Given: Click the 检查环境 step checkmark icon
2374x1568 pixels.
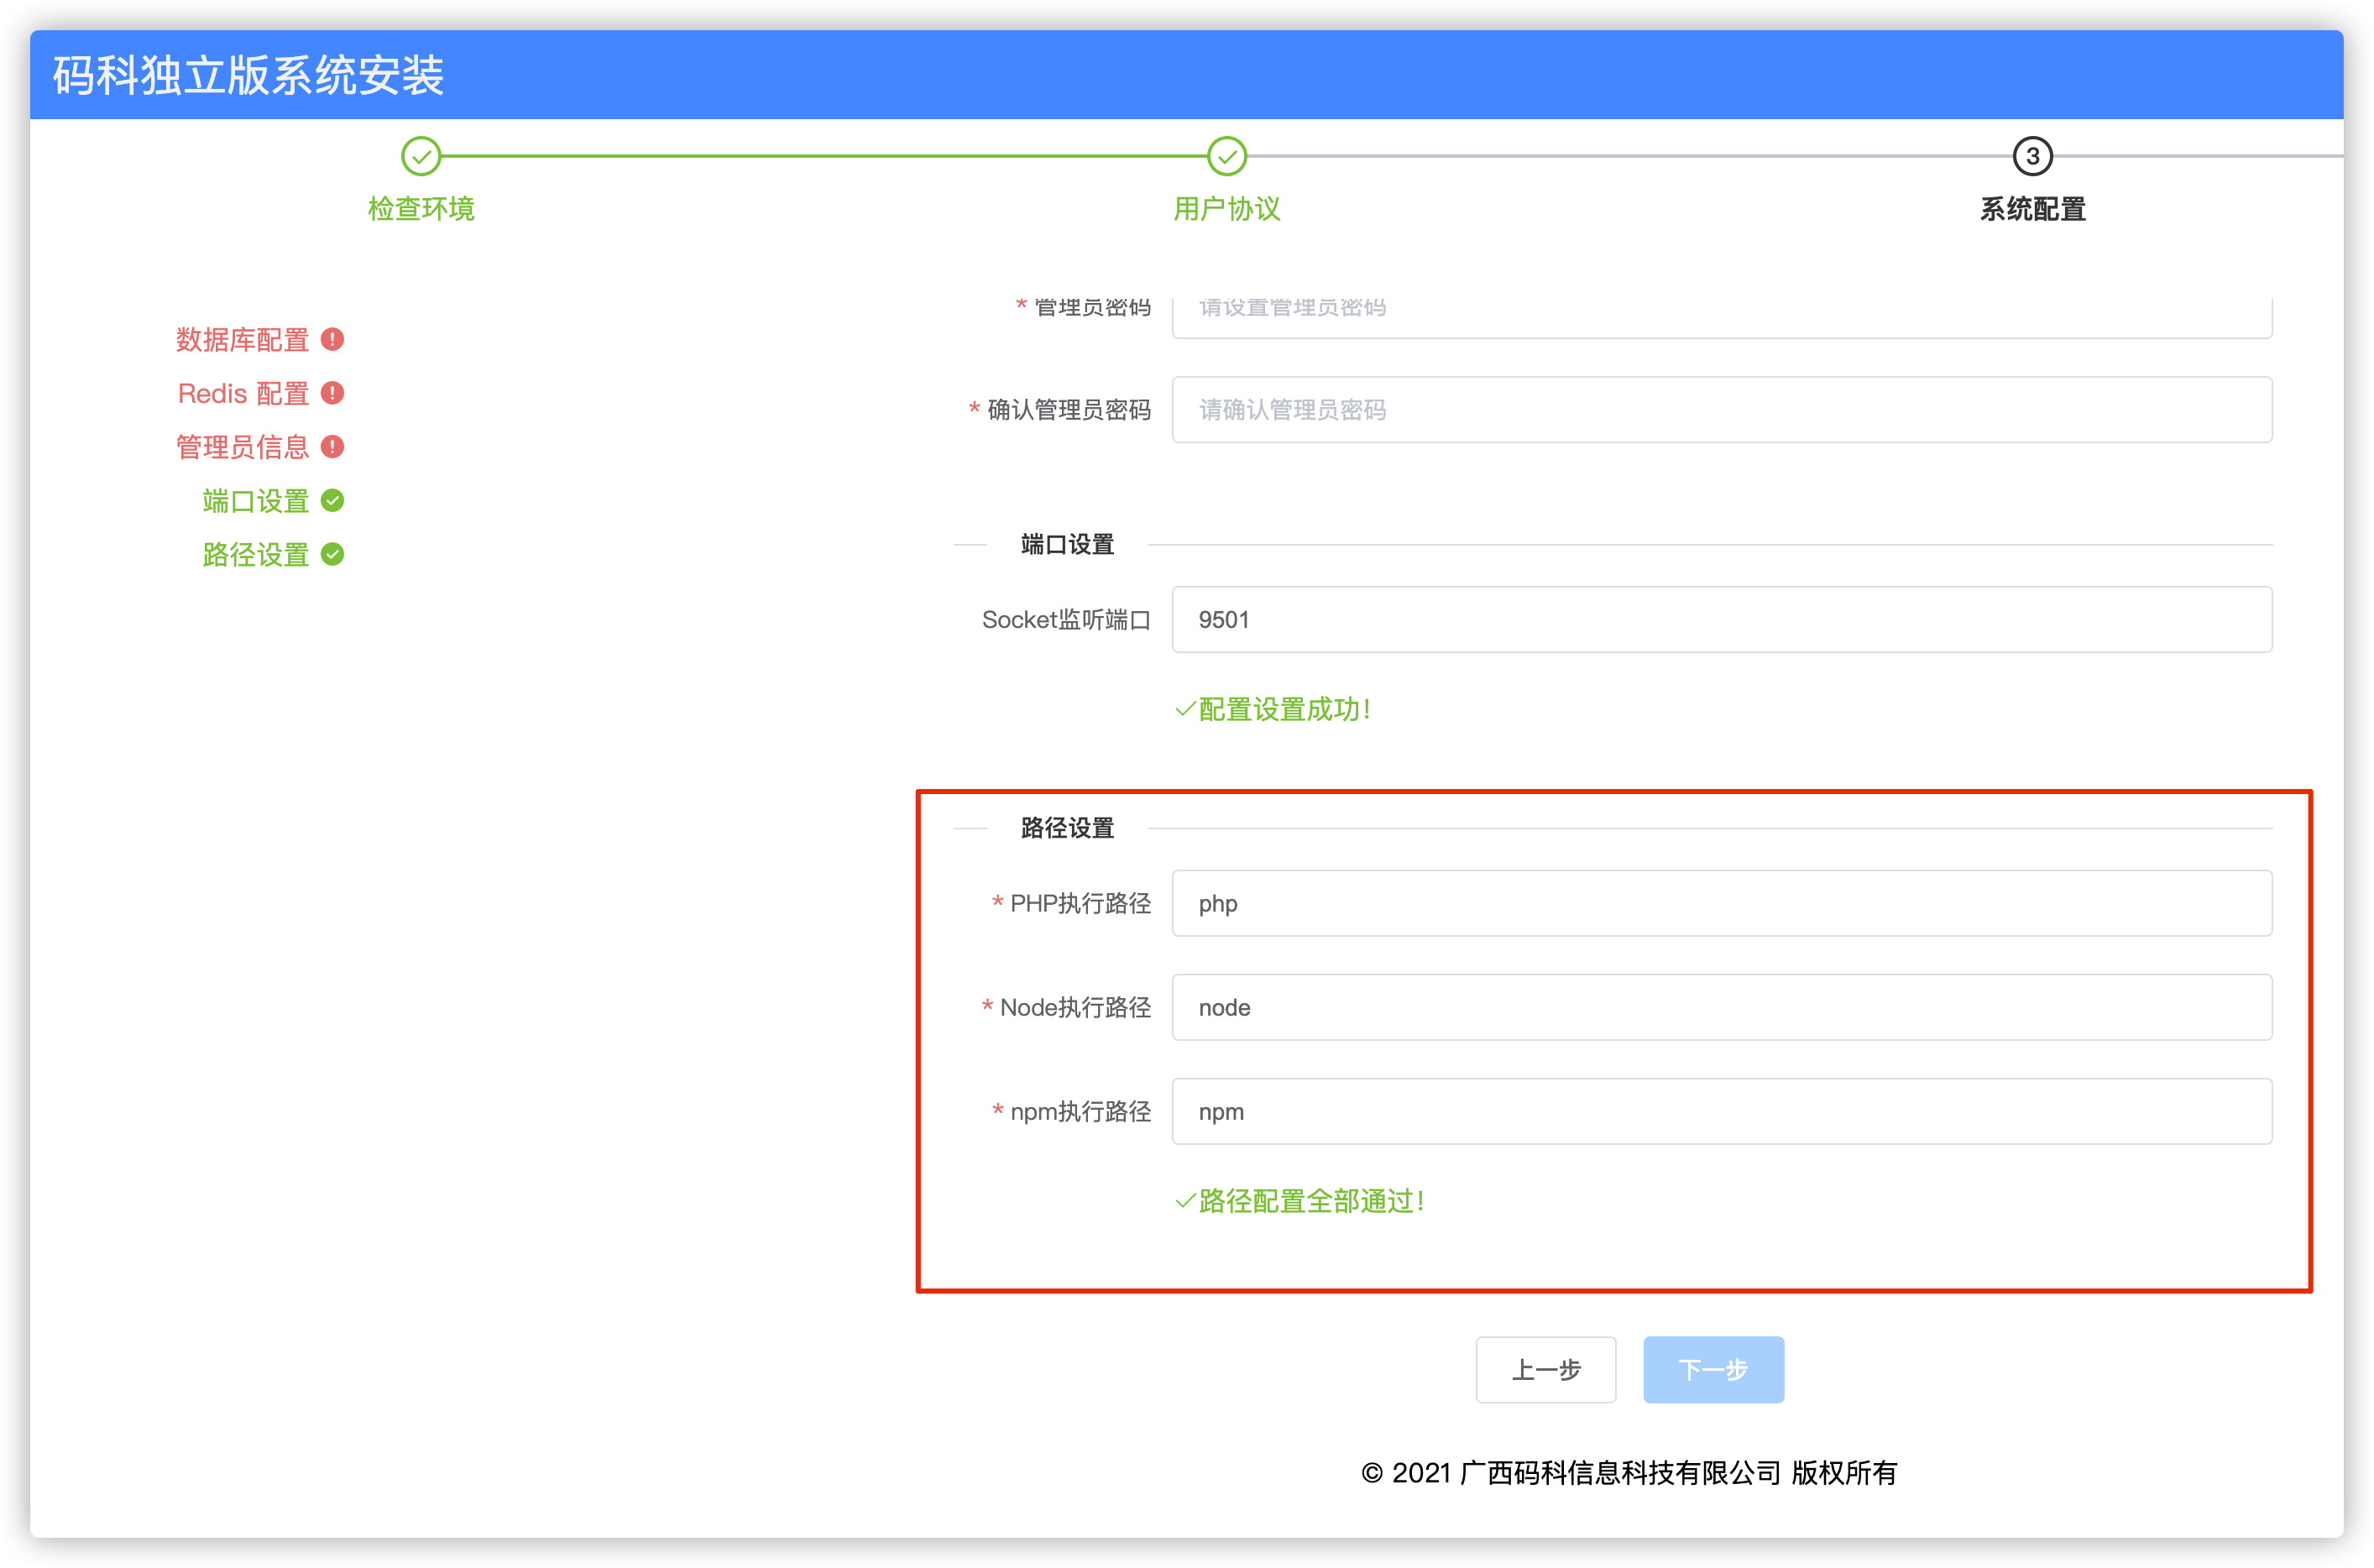Looking at the screenshot, I should 421,156.
